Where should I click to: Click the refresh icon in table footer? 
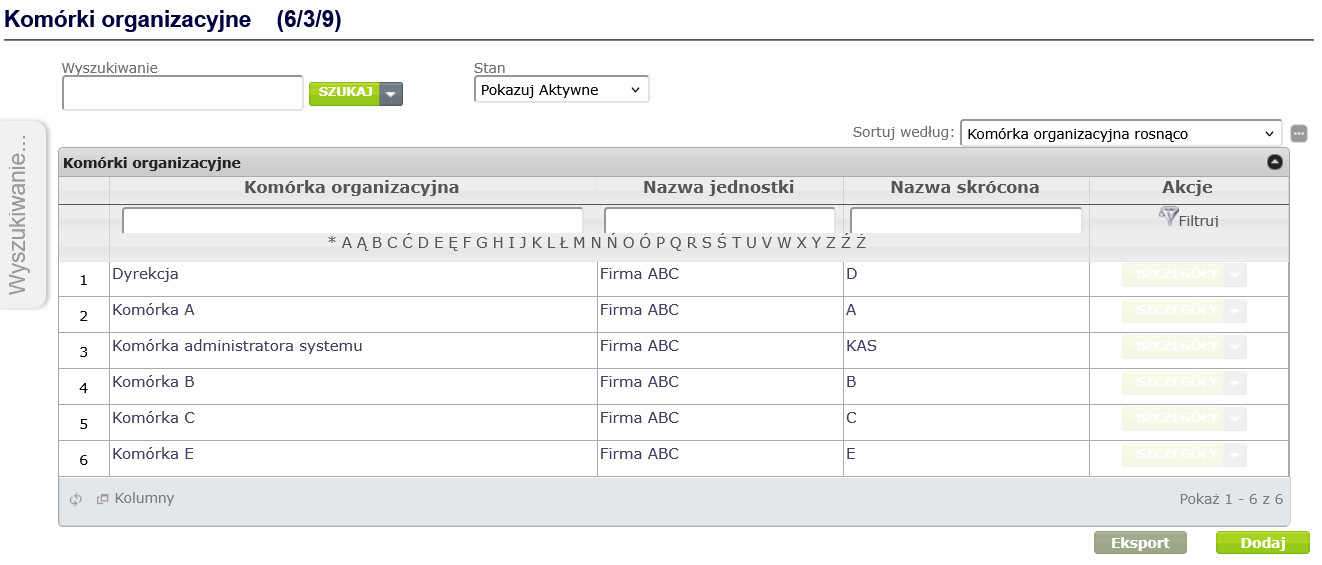(x=75, y=499)
